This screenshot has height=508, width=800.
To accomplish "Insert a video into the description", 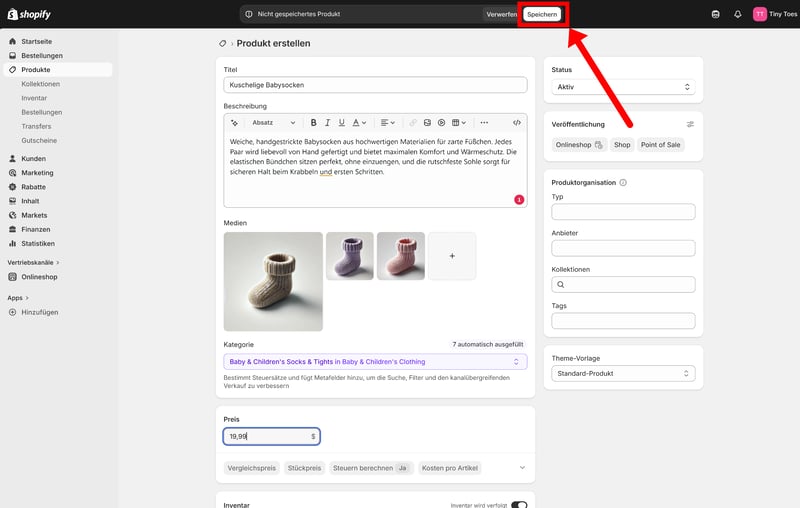I will tap(441, 122).
